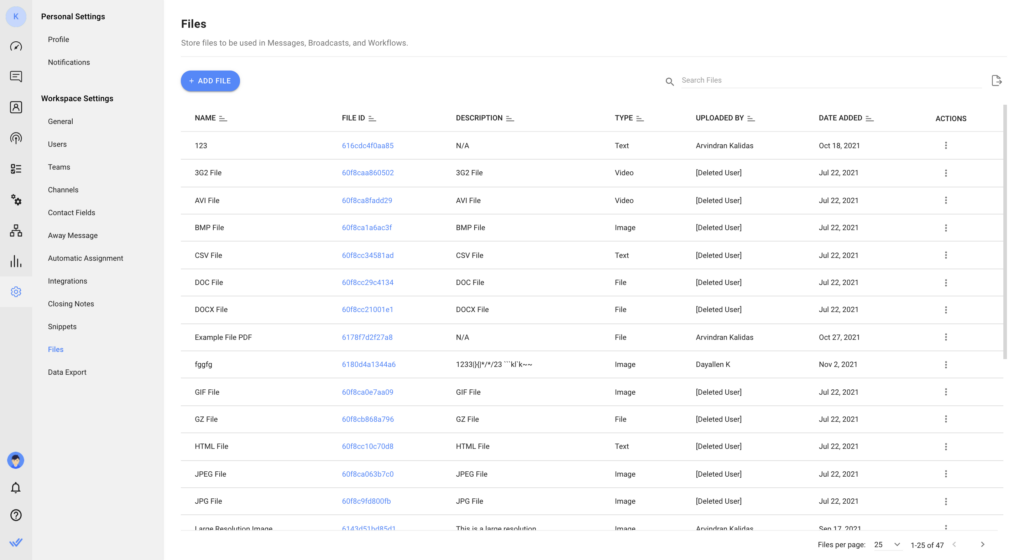
Task: Click file ID 6180d4a1344a6
Action: (x=368, y=365)
